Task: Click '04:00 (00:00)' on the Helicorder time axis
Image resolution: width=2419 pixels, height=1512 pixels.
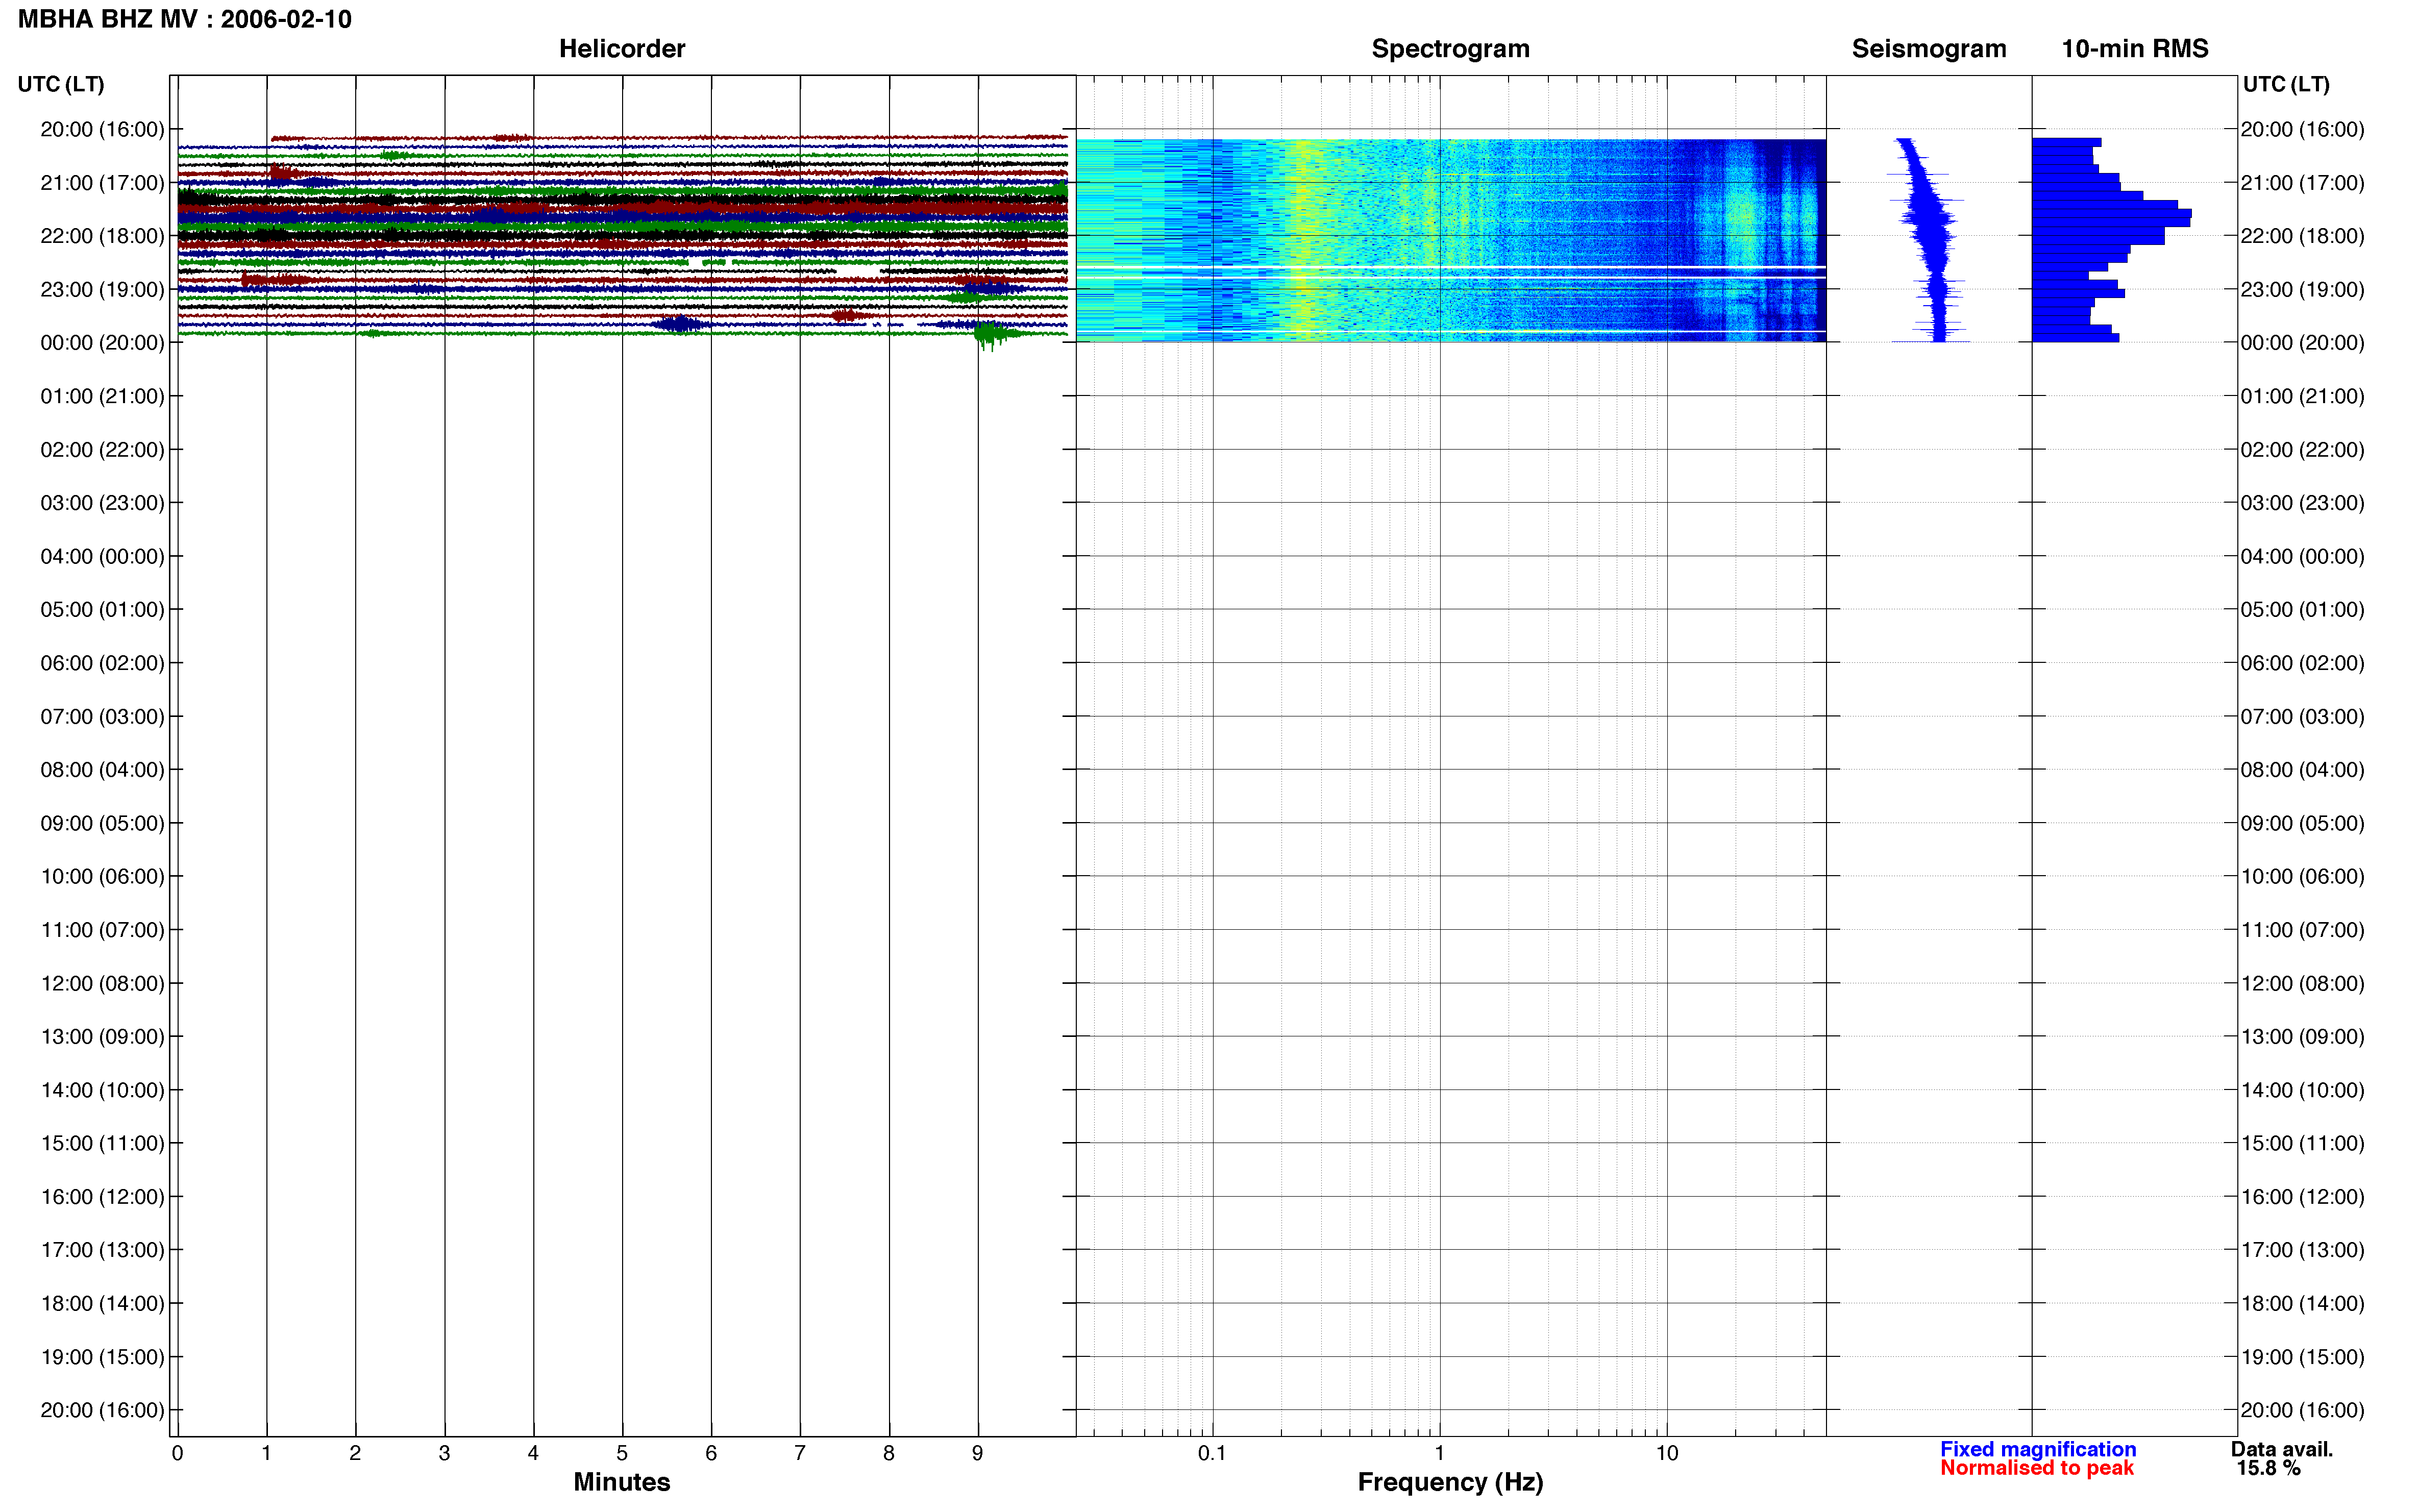Action: click(x=102, y=556)
